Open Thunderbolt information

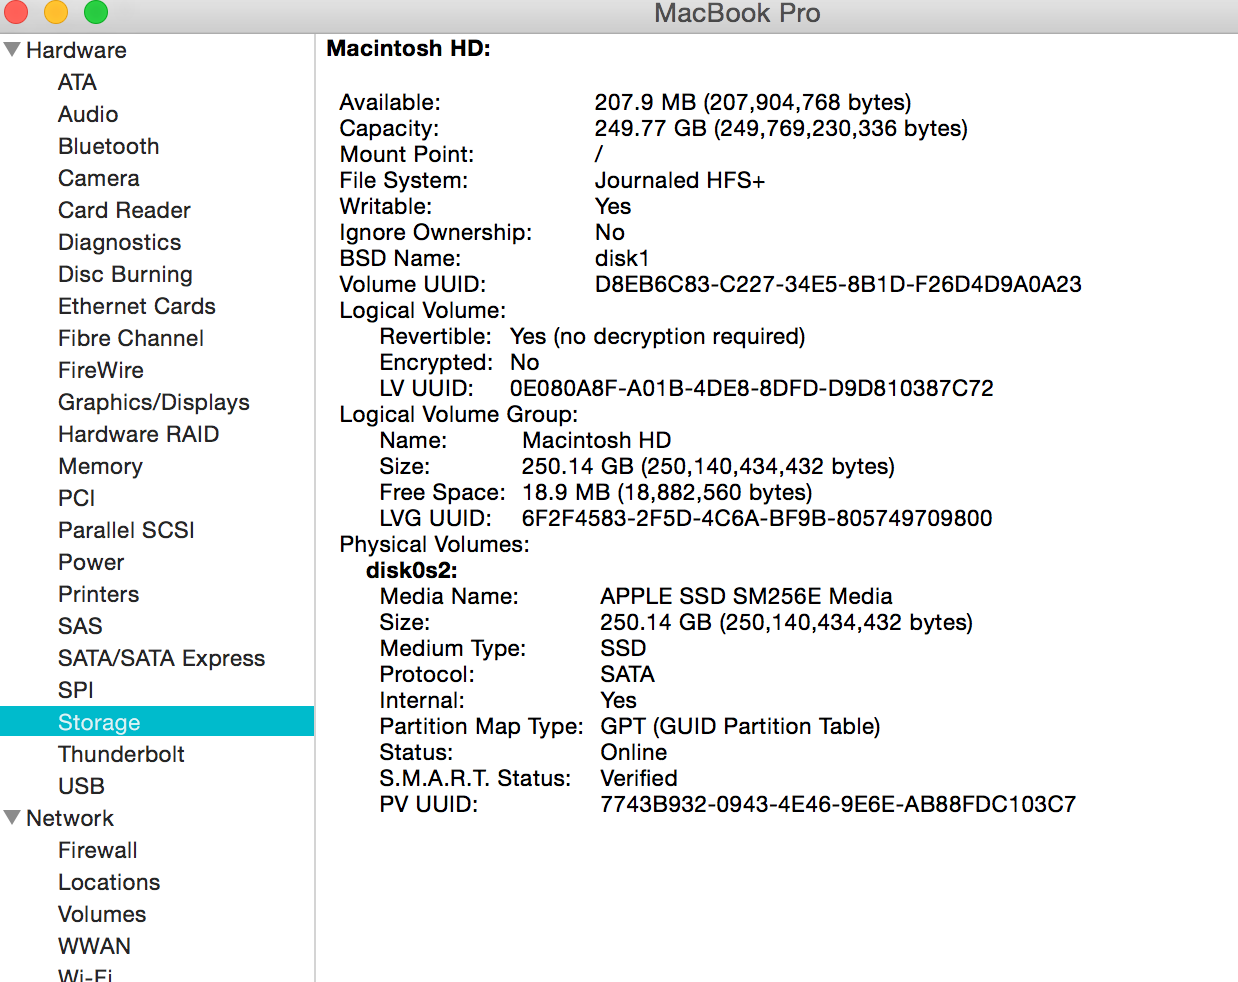(x=121, y=754)
